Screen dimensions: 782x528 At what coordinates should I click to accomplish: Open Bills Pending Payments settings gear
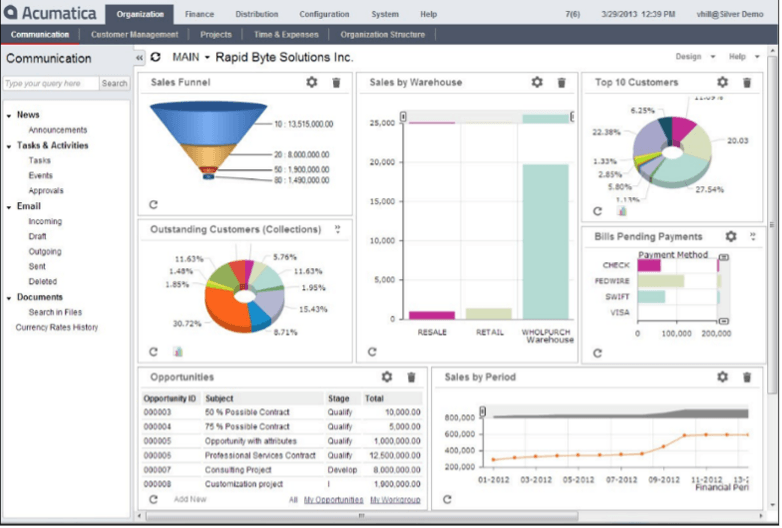pyautogui.click(x=731, y=236)
